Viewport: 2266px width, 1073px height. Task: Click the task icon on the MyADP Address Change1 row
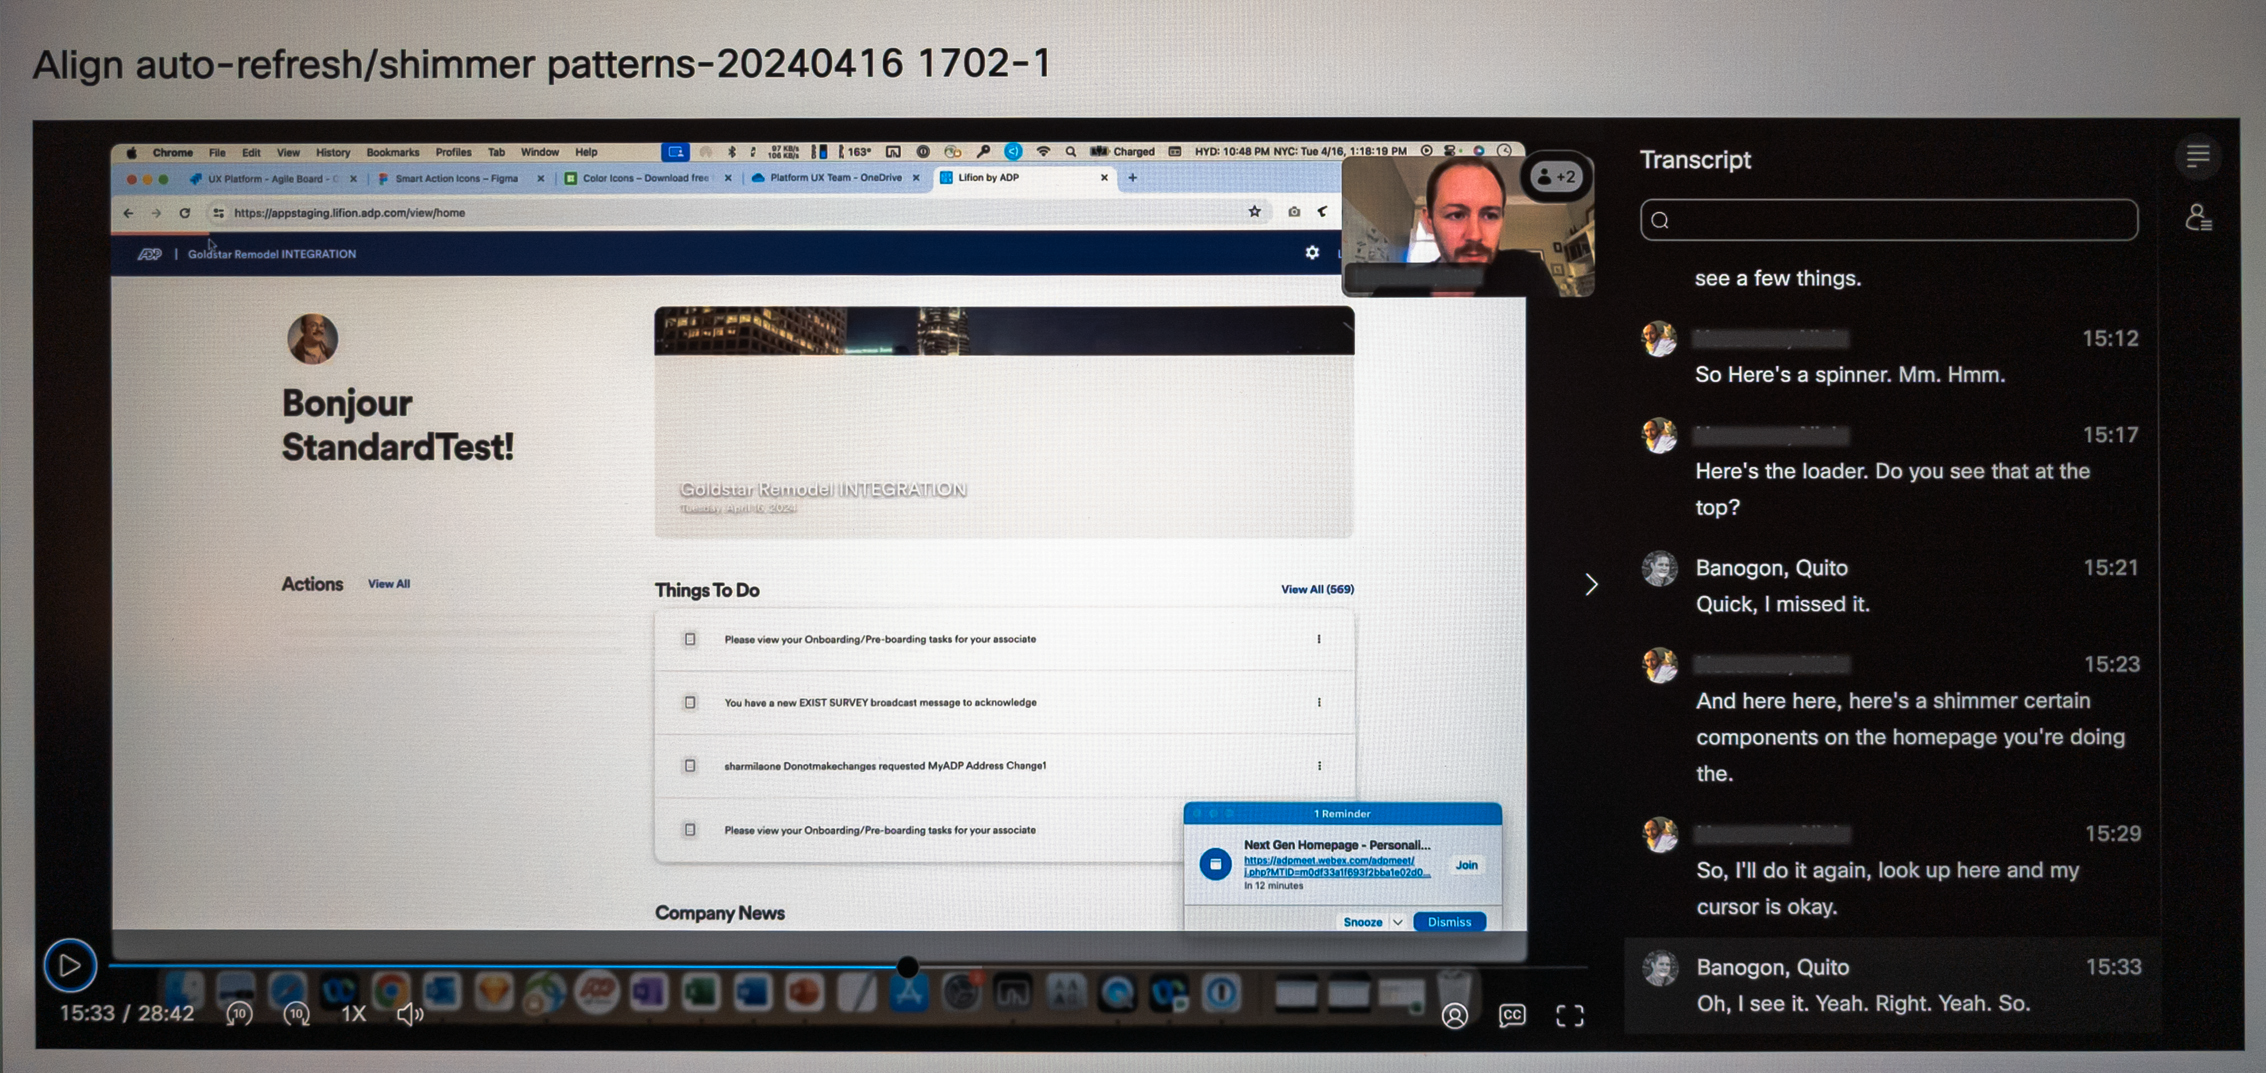[690, 766]
